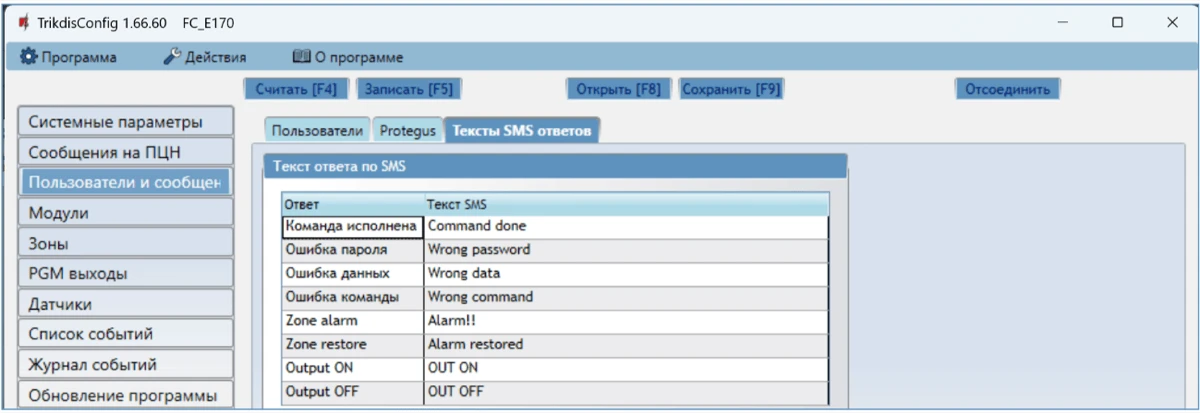
Task: Click the TrikdisConfig app icon in title bar
Action: pyautogui.click(x=24, y=22)
